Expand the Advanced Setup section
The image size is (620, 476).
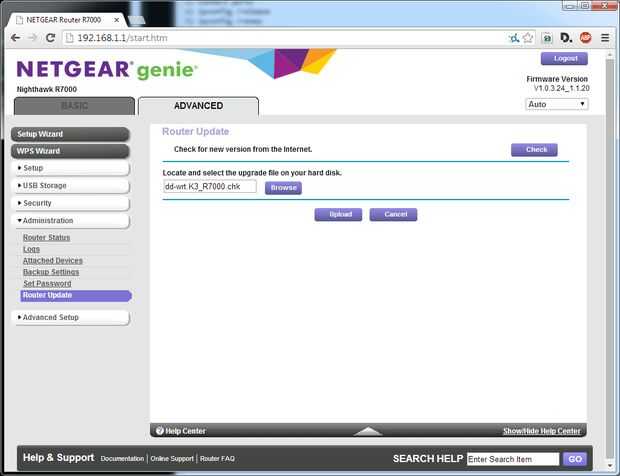click(71, 317)
